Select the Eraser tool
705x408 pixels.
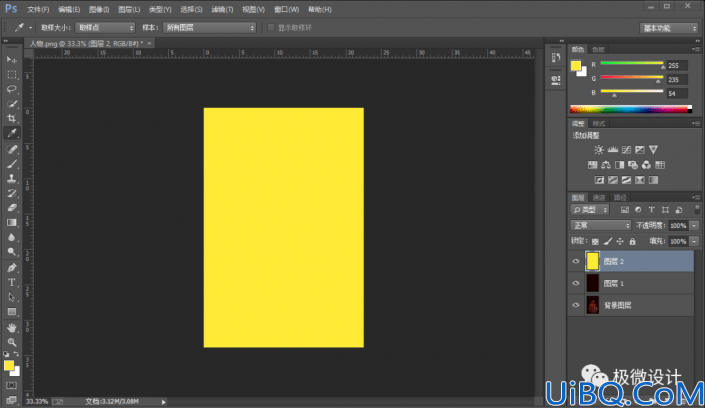pyautogui.click(x=12, y=208)
